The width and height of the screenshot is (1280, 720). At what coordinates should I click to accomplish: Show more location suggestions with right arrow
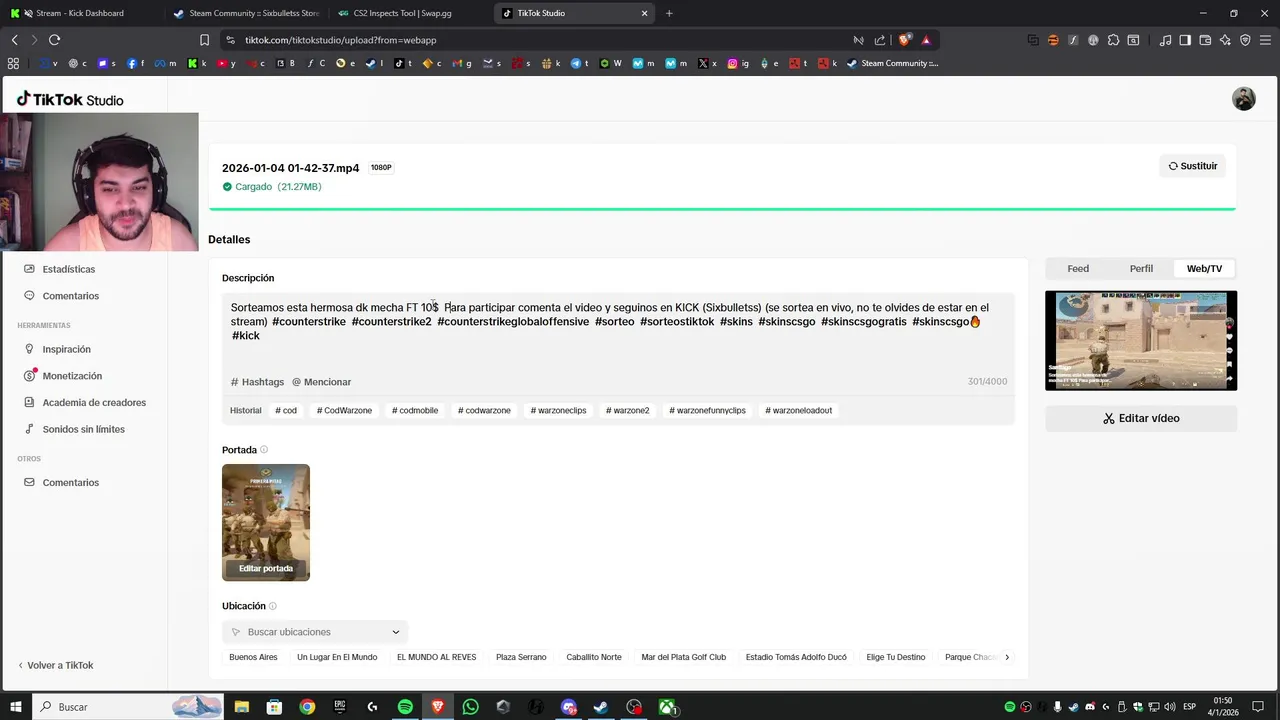[1007, 657]
